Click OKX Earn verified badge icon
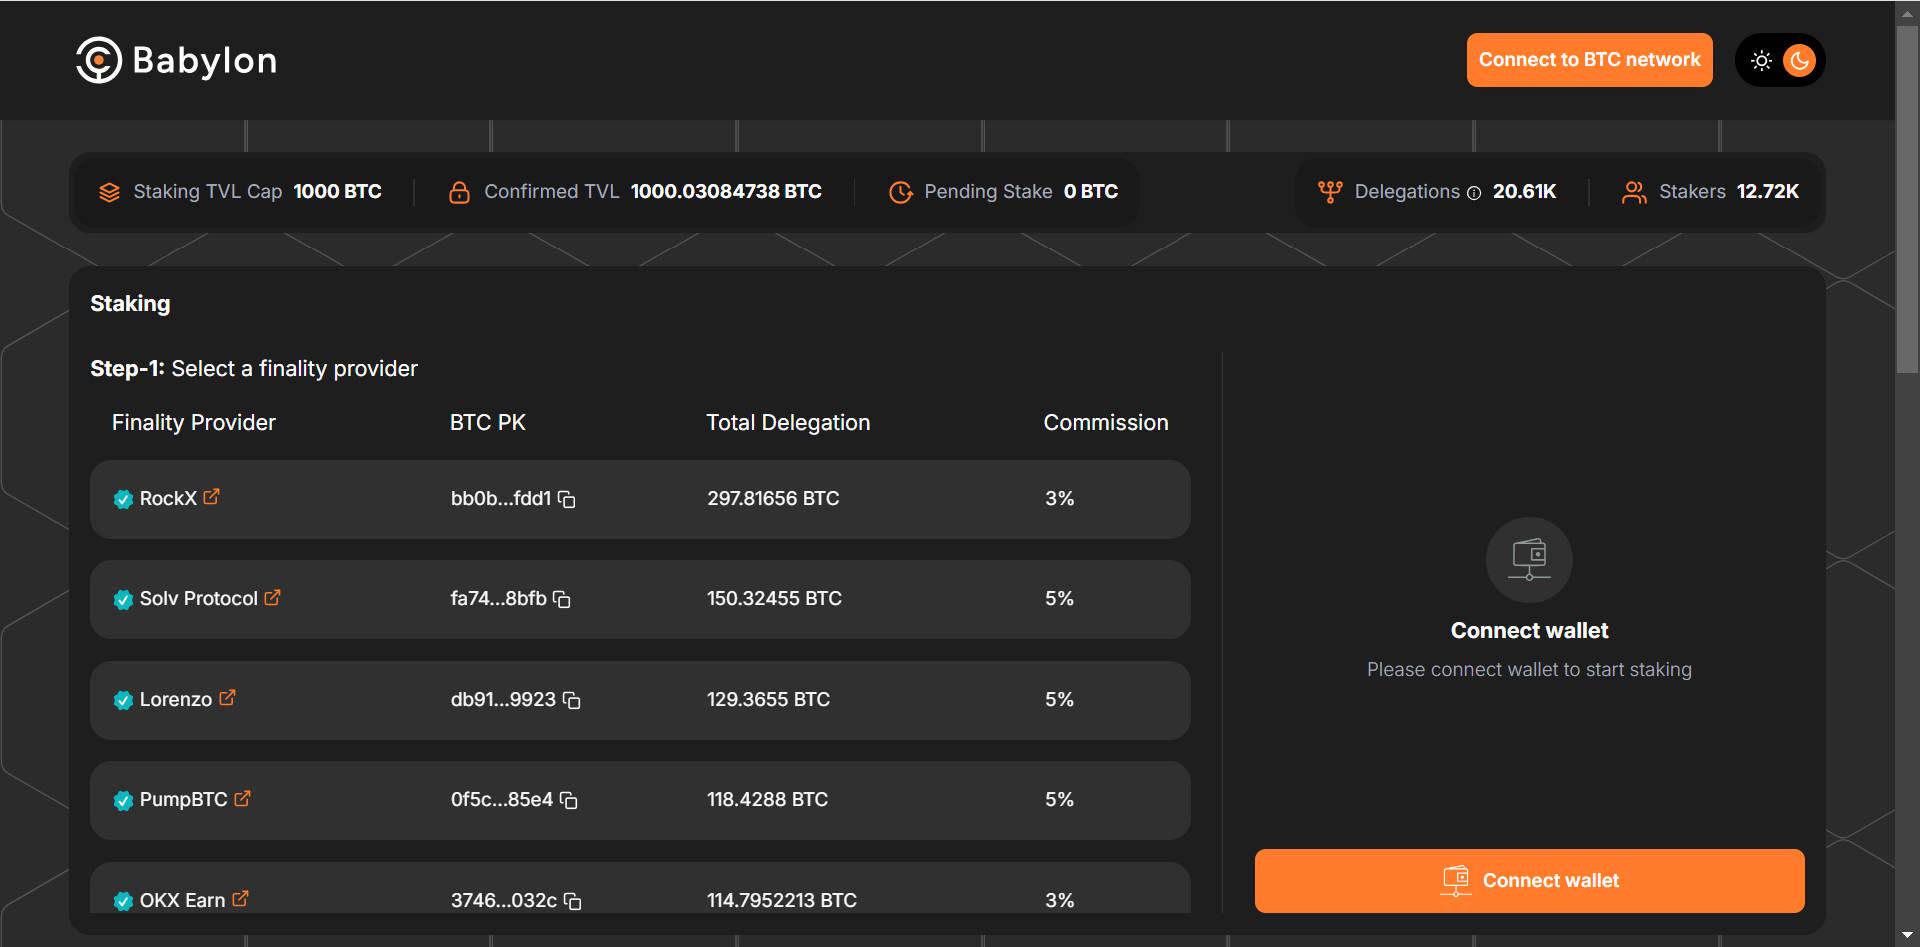Viewport: 1920px width, 947px height. point(123,901)
